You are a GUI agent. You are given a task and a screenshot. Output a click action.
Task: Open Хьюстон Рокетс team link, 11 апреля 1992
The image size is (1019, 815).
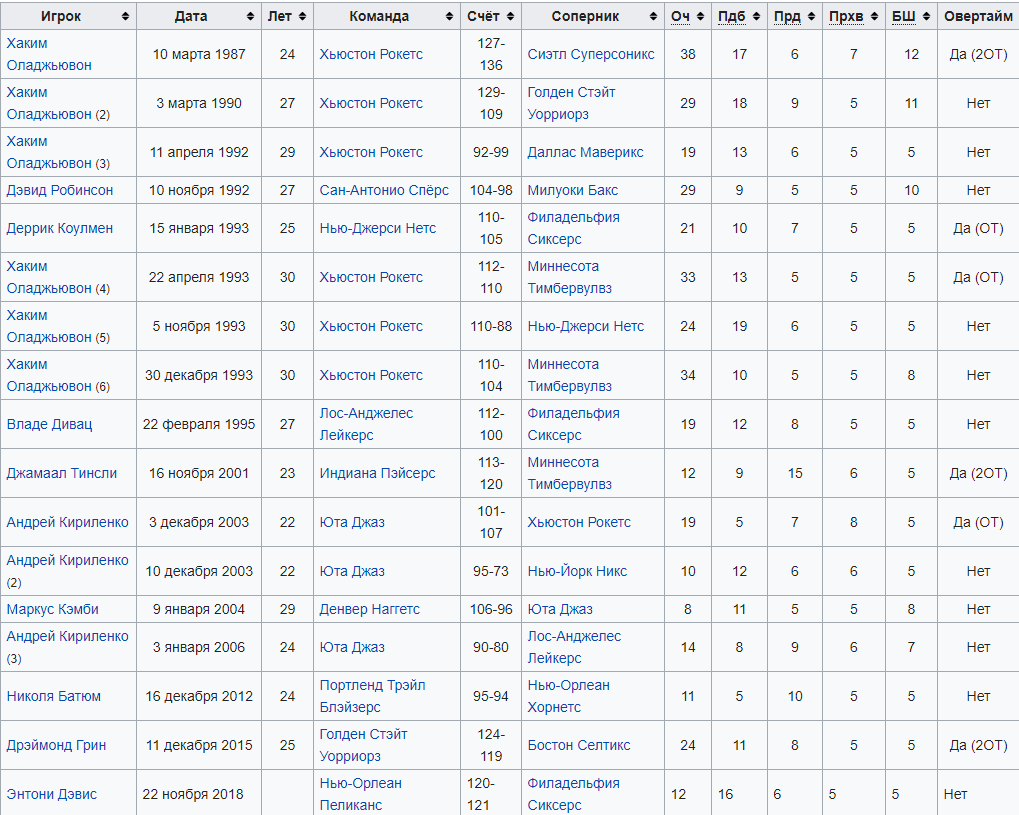(371, 152)
